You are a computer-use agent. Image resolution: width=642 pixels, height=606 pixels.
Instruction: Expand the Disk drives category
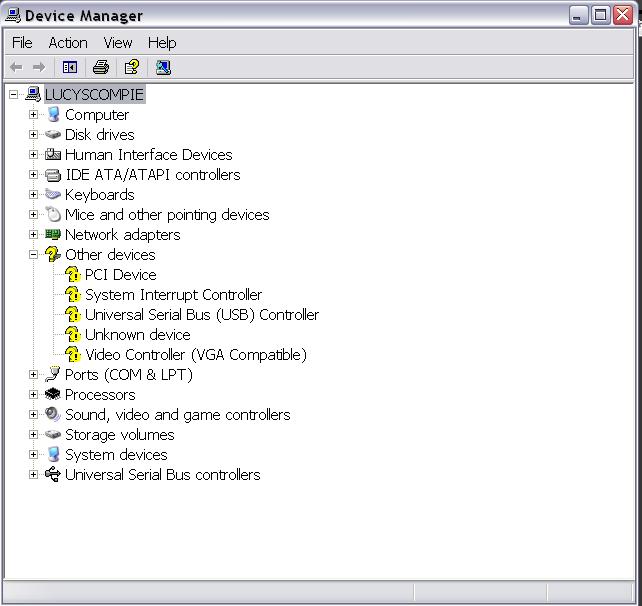[x=34, y=134]
